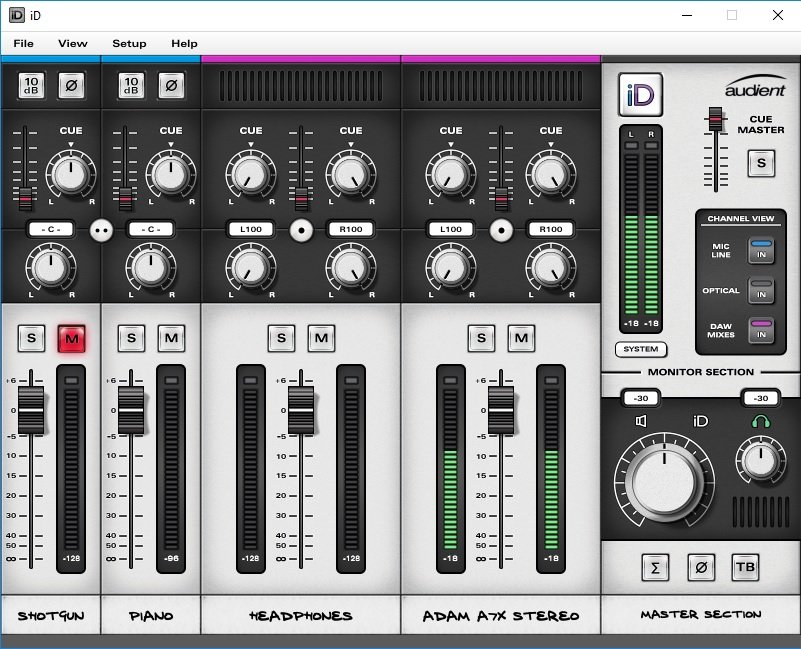
Task: Click the ADAM A7X STEREO name label
Action: click(501, 616)
